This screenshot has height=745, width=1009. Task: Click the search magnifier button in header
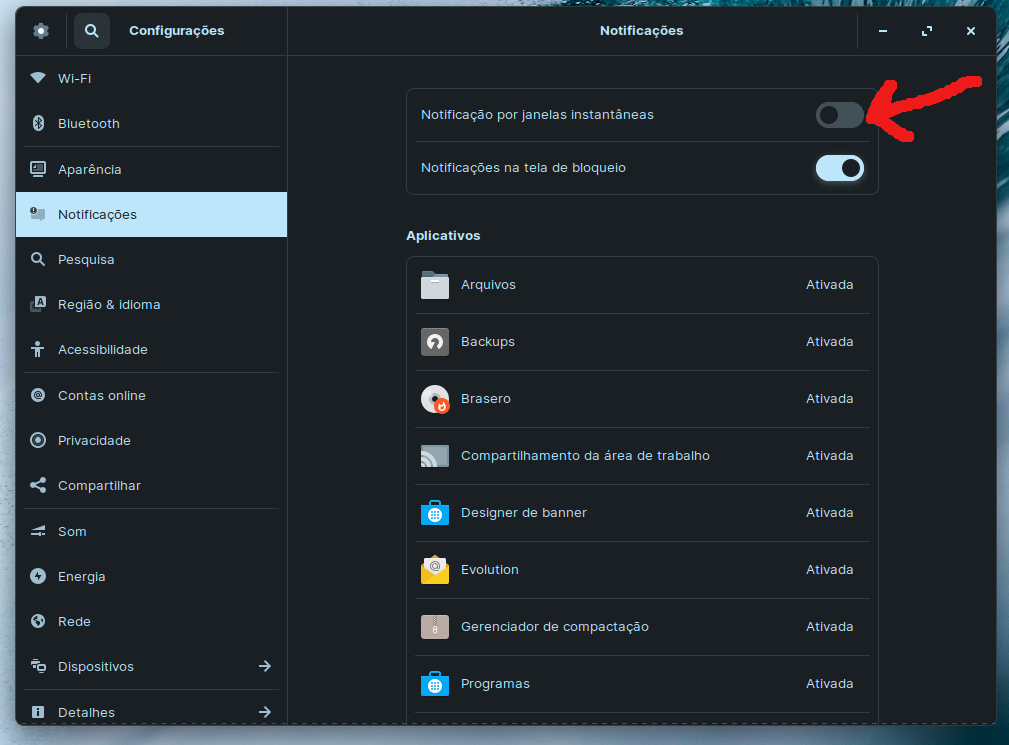point(91,31)
